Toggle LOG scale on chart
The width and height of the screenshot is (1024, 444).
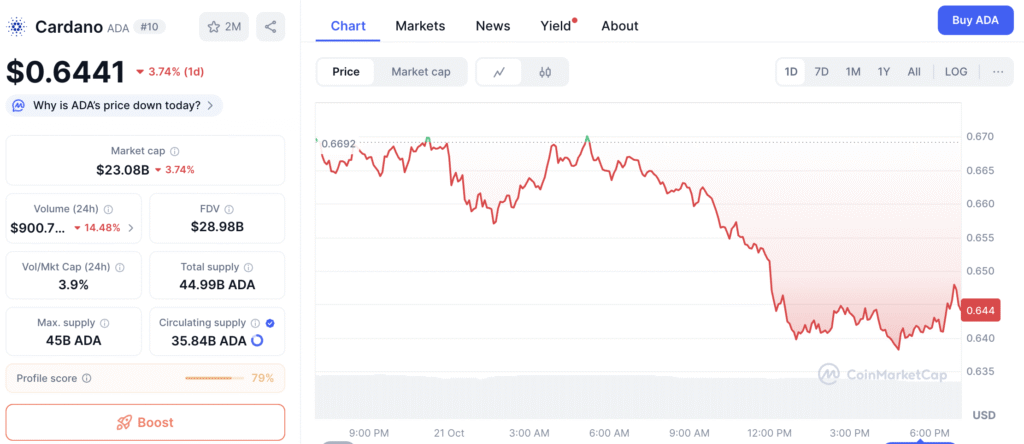[956, 72]
